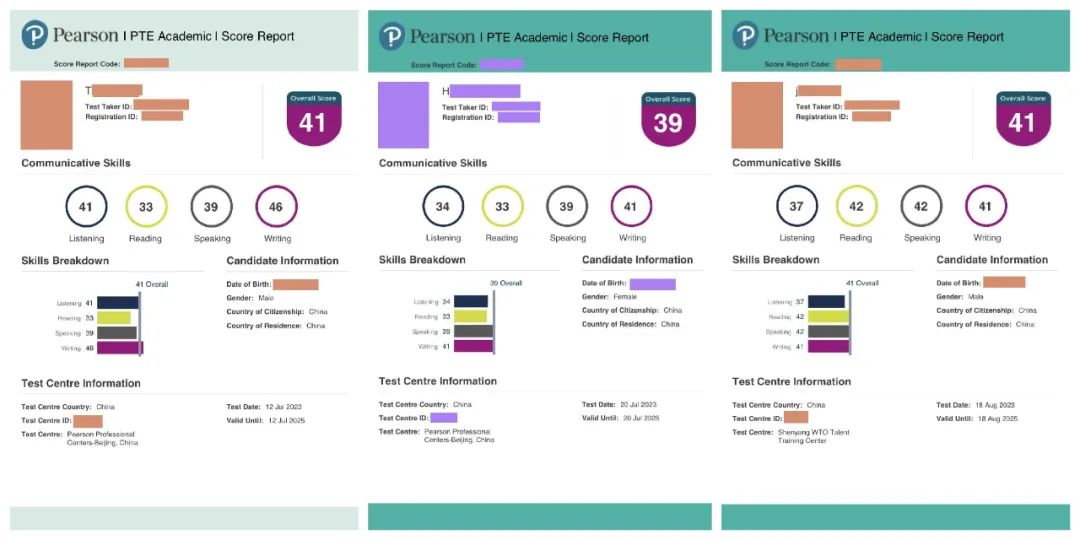Select the Writing 46 score circle
Image resolution: width=1080 pixels, height=540 pixels.
point(276,207)
